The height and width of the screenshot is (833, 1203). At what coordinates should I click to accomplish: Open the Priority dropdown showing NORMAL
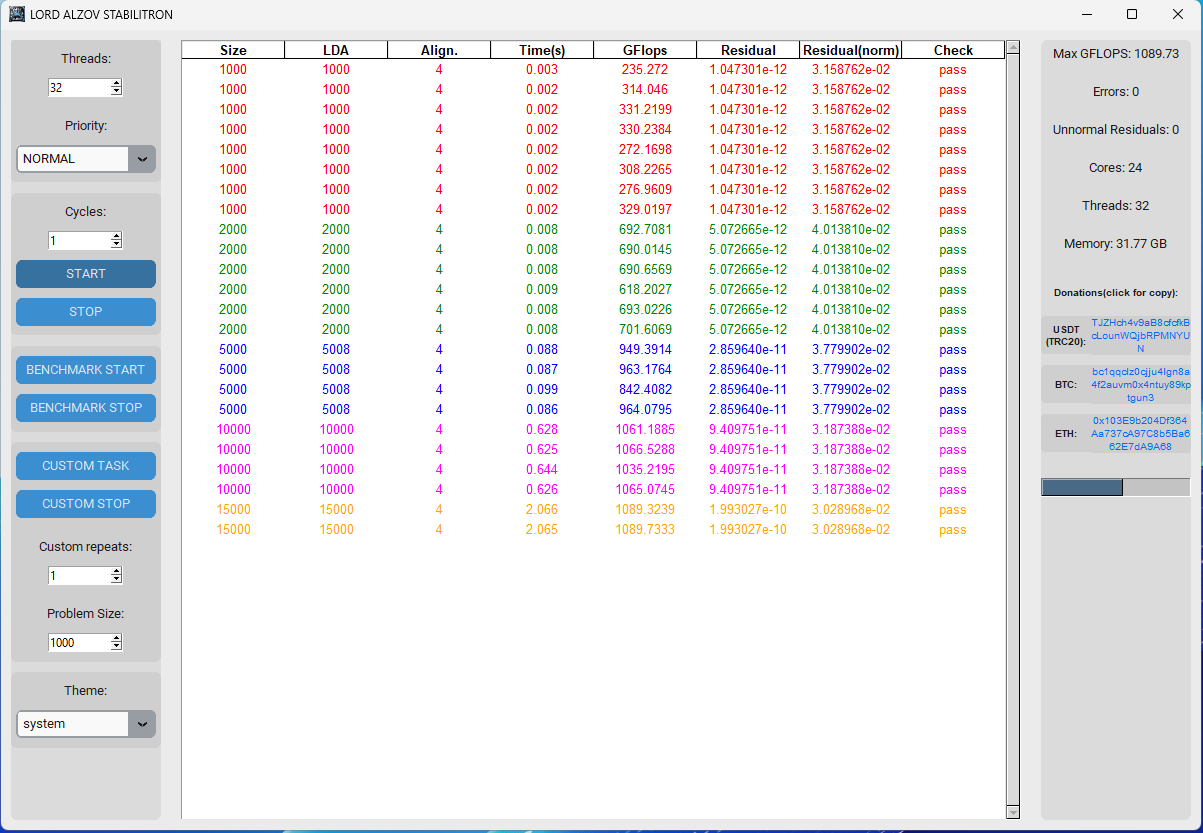click(86, 159)
